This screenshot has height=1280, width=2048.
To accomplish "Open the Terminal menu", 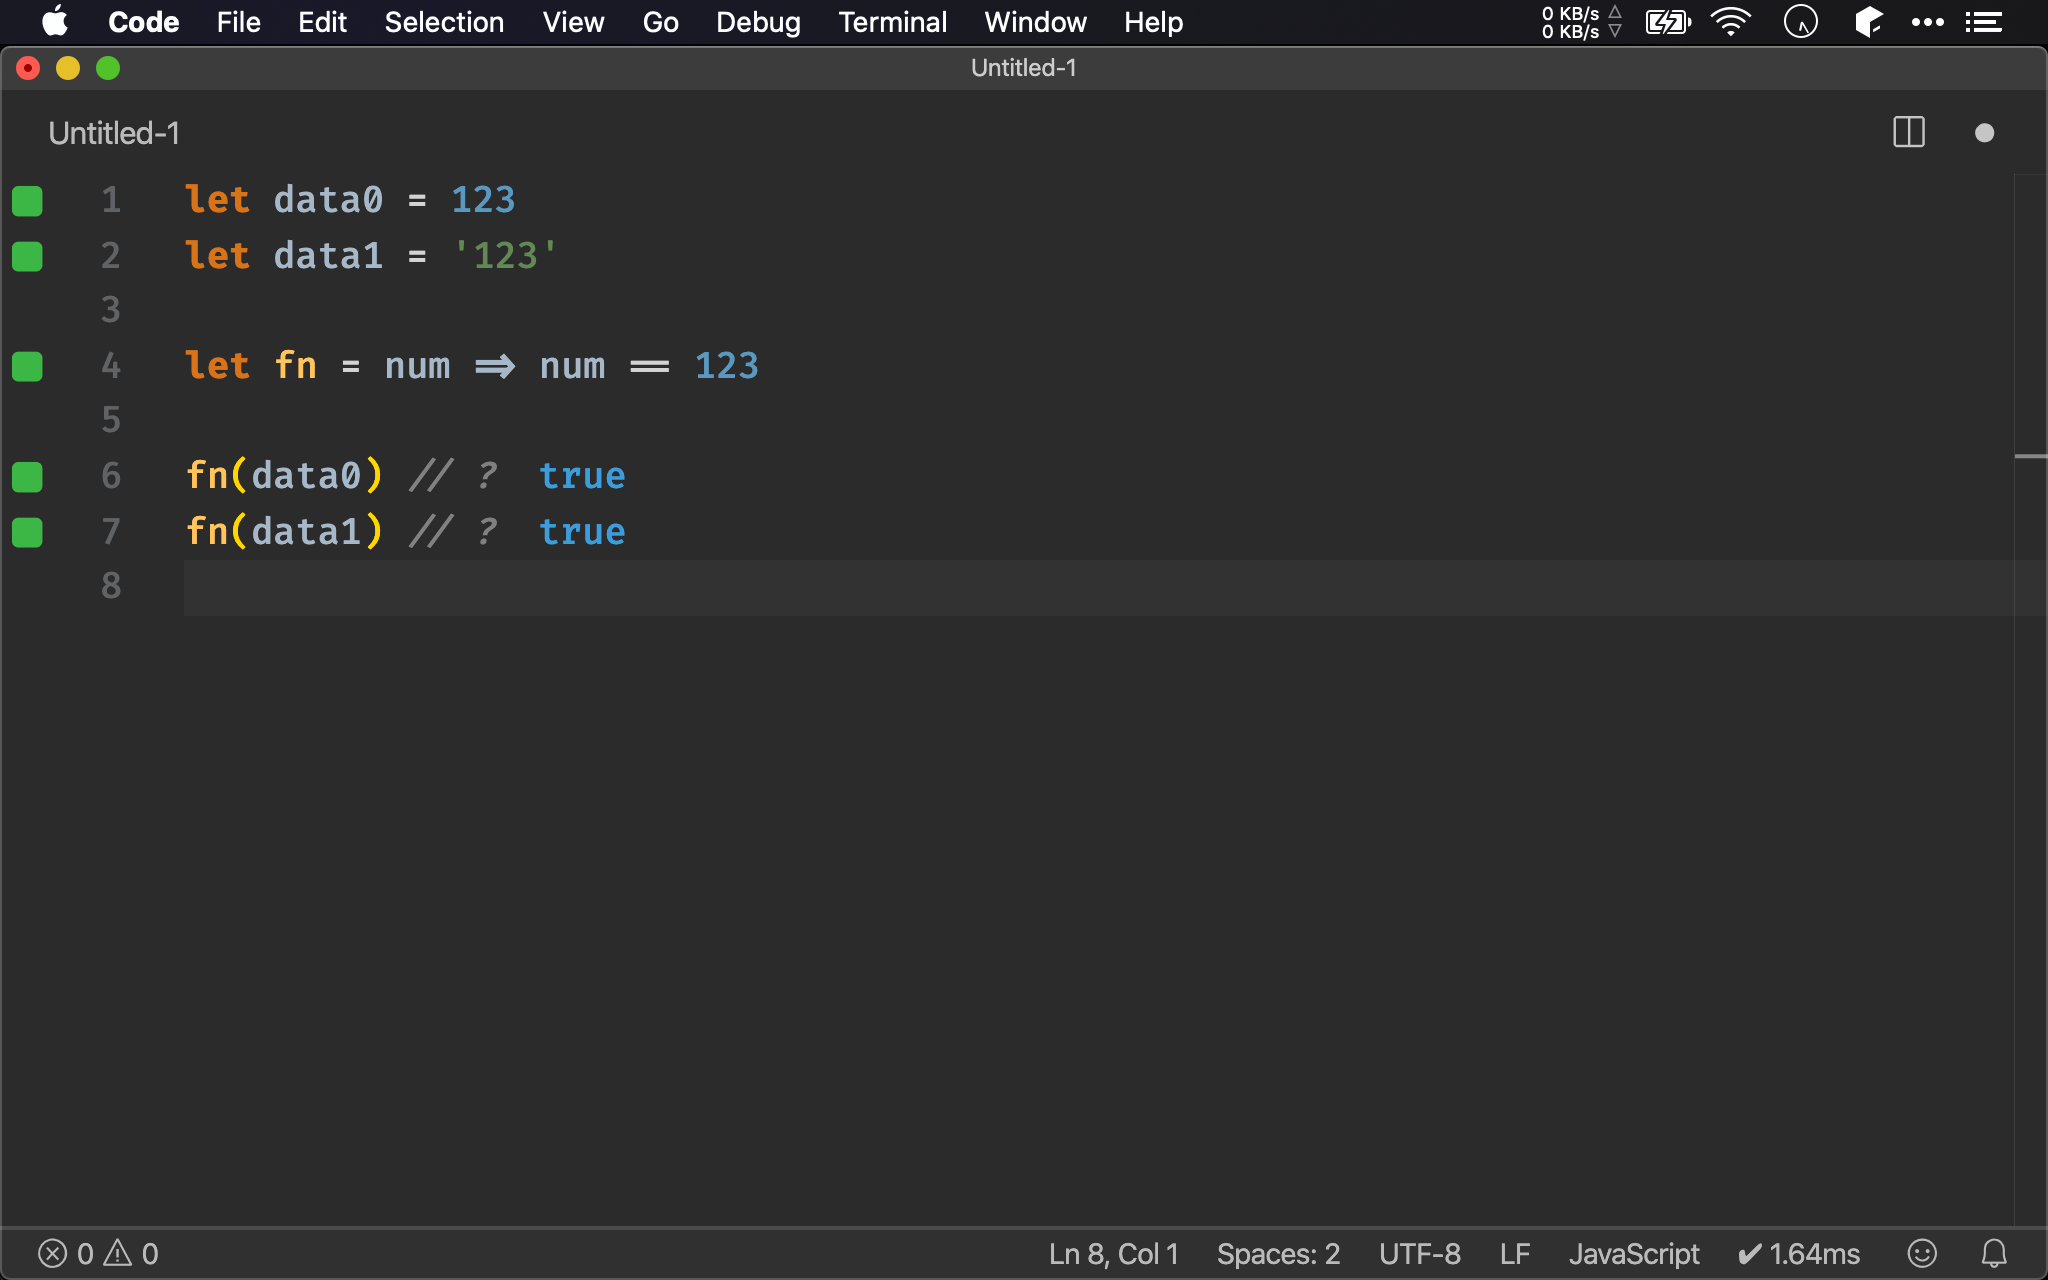I will pos(892,22).
